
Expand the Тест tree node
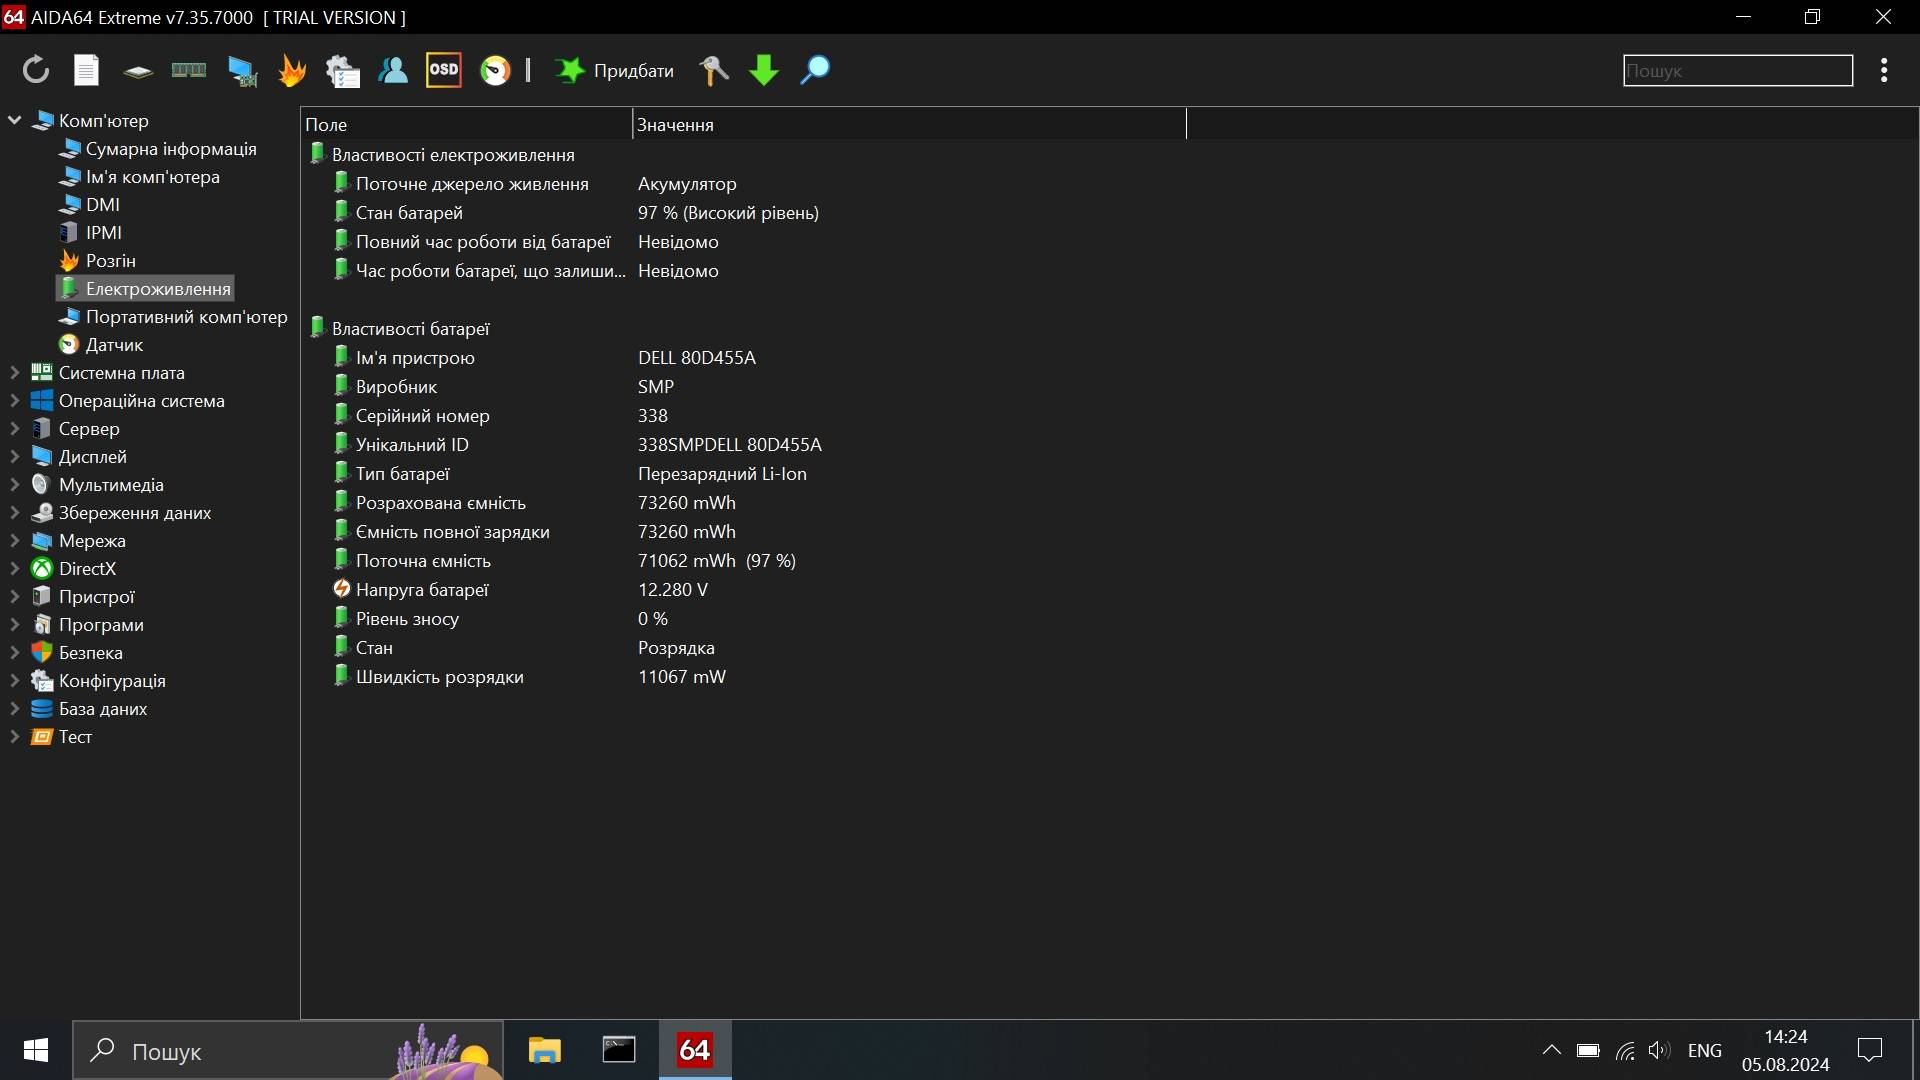tap(14, 737)
